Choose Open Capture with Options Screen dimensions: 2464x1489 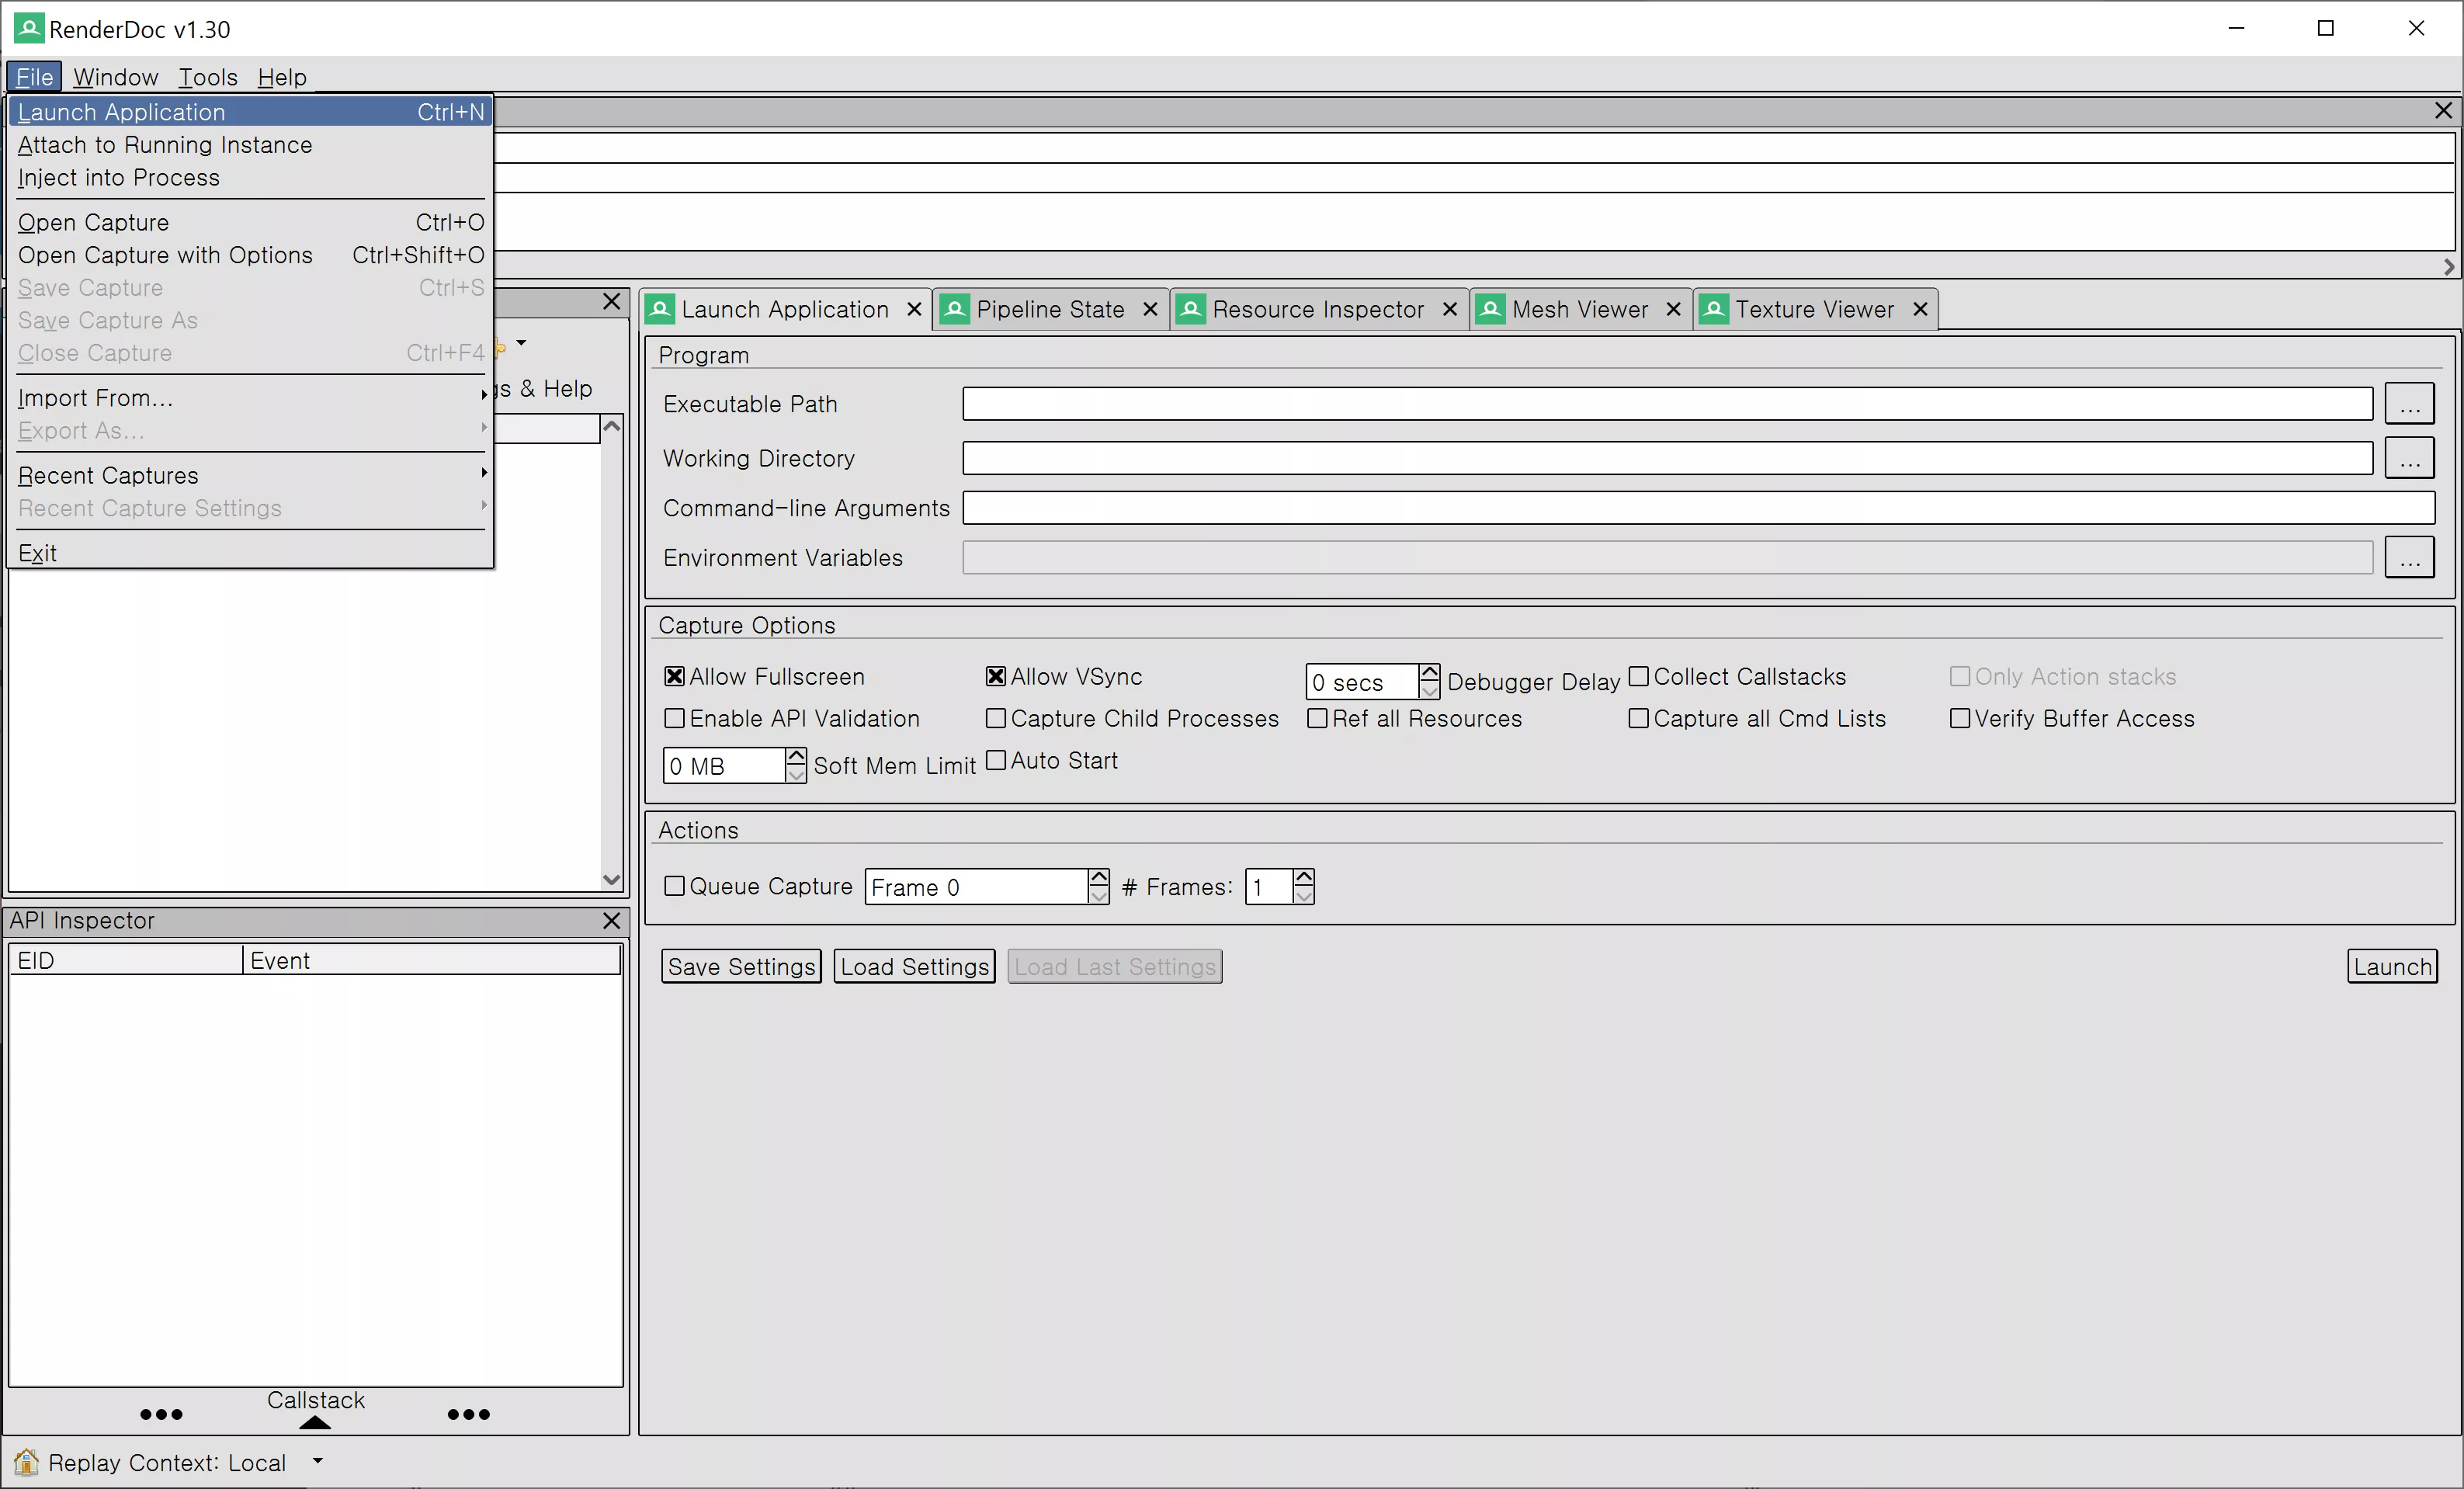pyautogui.click(x=250, y=256)
